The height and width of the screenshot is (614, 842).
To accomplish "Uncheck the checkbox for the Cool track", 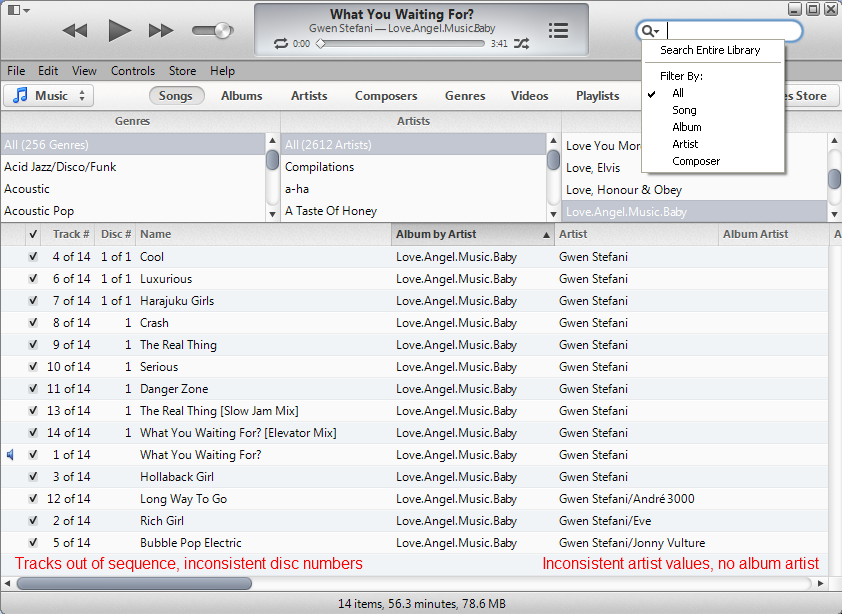I will (x=33, y=257).
